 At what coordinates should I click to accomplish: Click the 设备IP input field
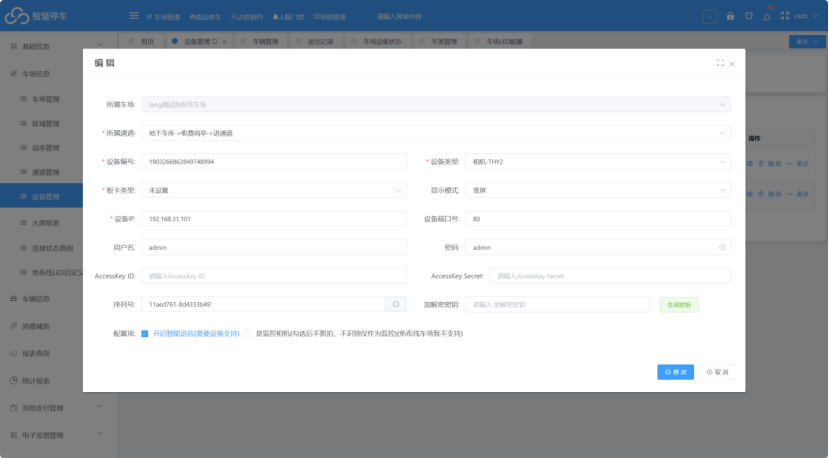tap(274, 218)
